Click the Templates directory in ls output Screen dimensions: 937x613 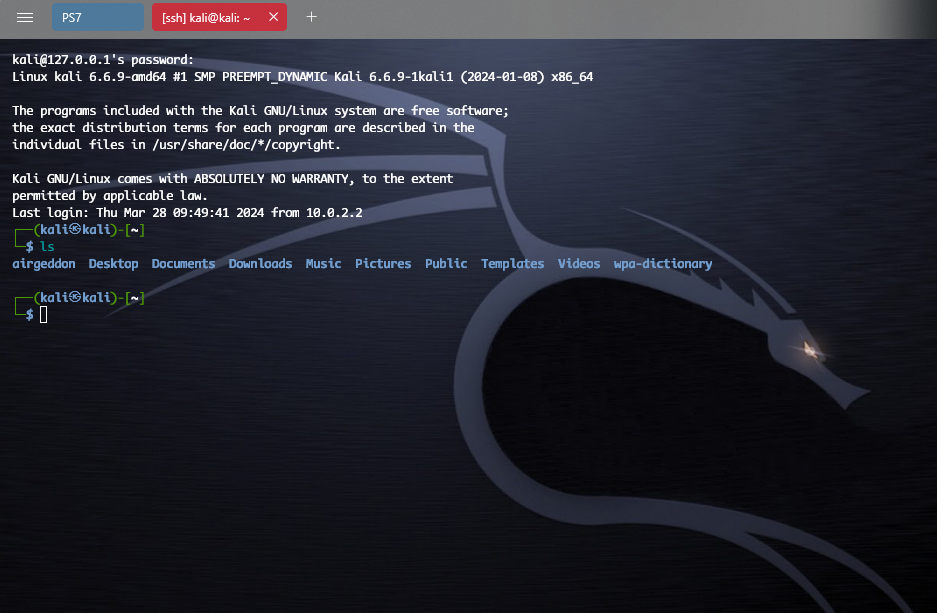(513, 263)
